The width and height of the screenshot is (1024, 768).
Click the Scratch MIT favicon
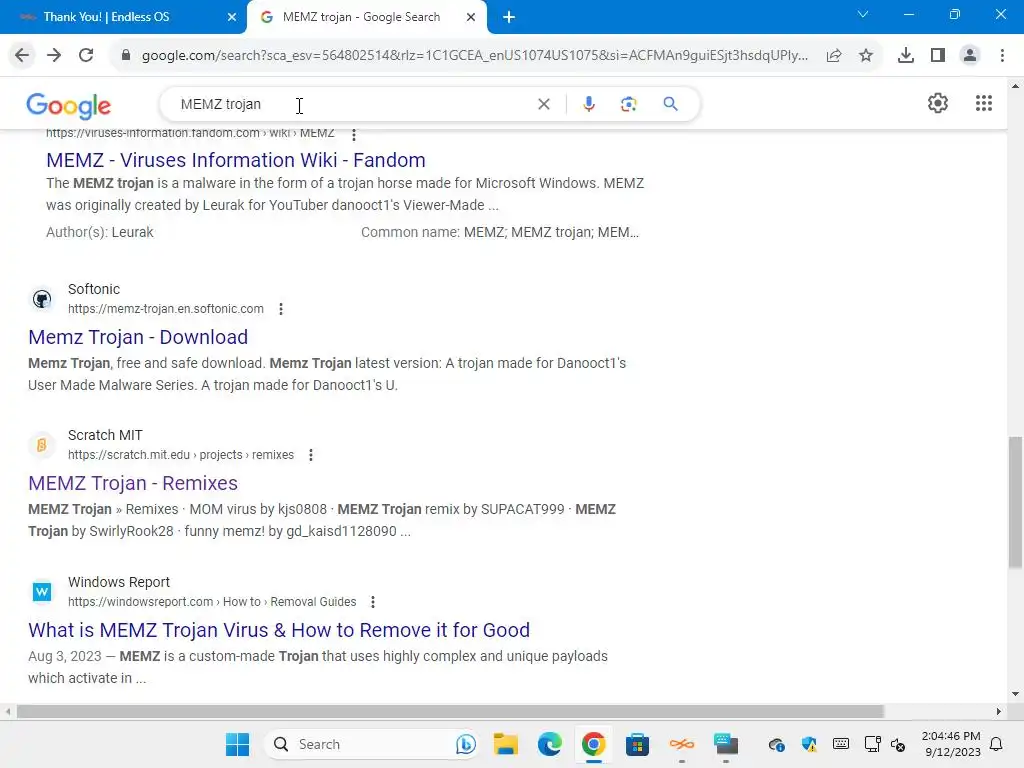click(x=42, y=445)
